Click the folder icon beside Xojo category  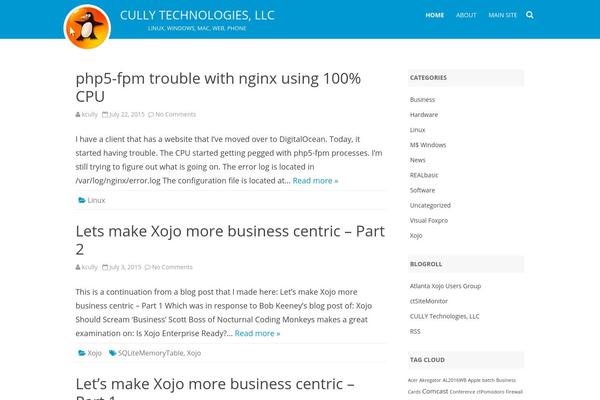coord(82,353)
